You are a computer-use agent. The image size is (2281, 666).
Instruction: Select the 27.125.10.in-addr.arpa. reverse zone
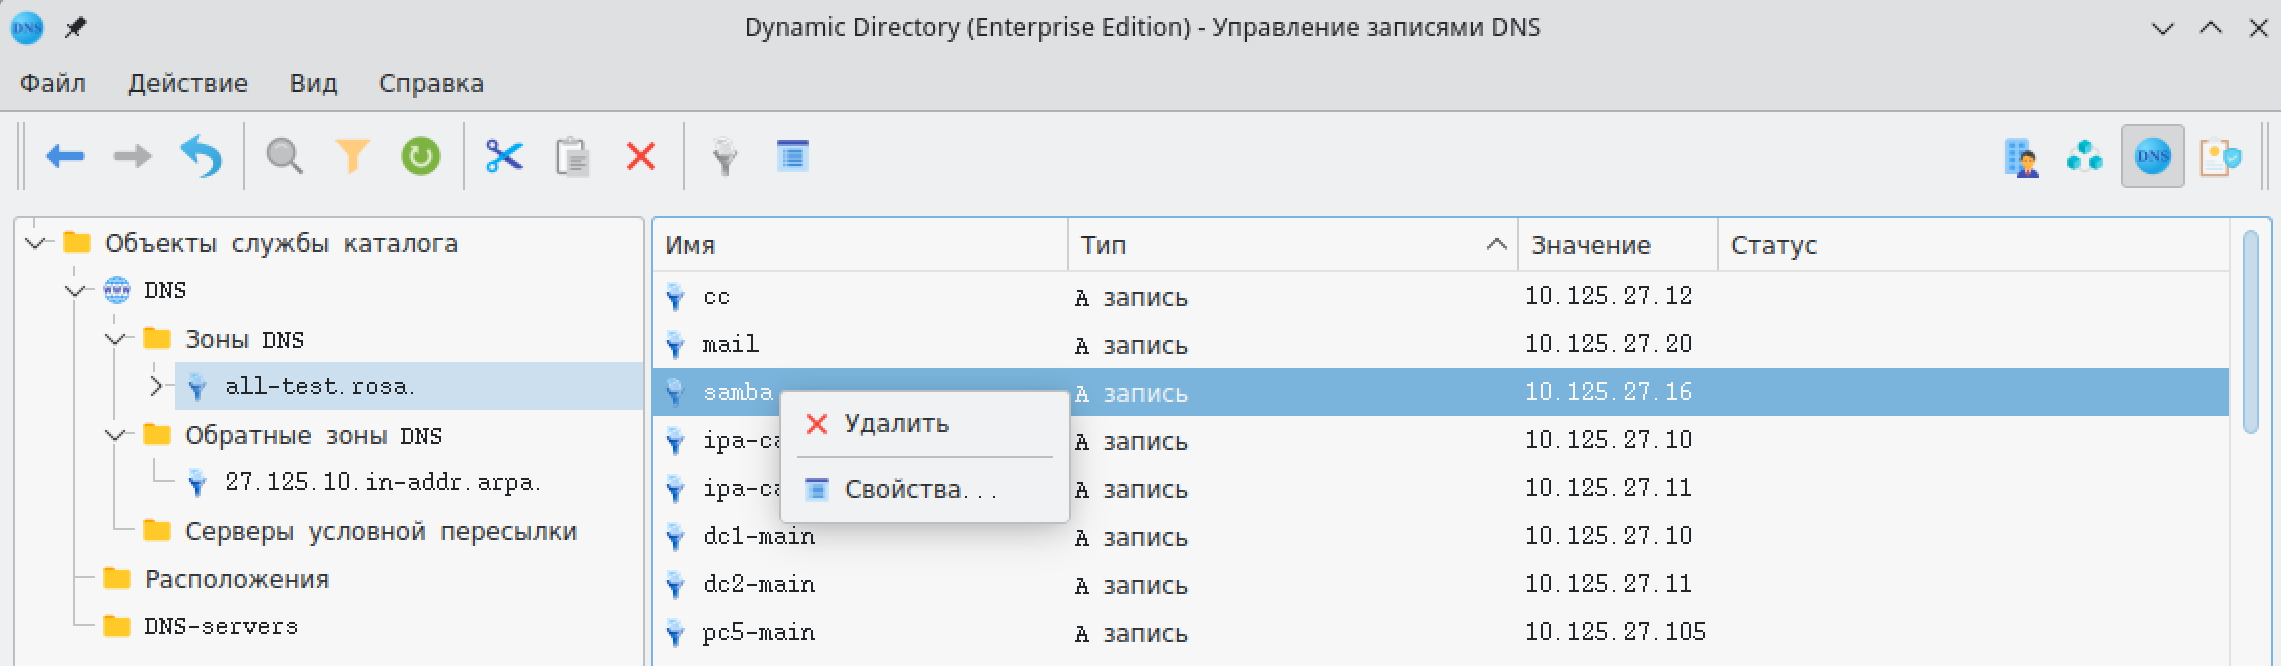(x=381, y=482)
